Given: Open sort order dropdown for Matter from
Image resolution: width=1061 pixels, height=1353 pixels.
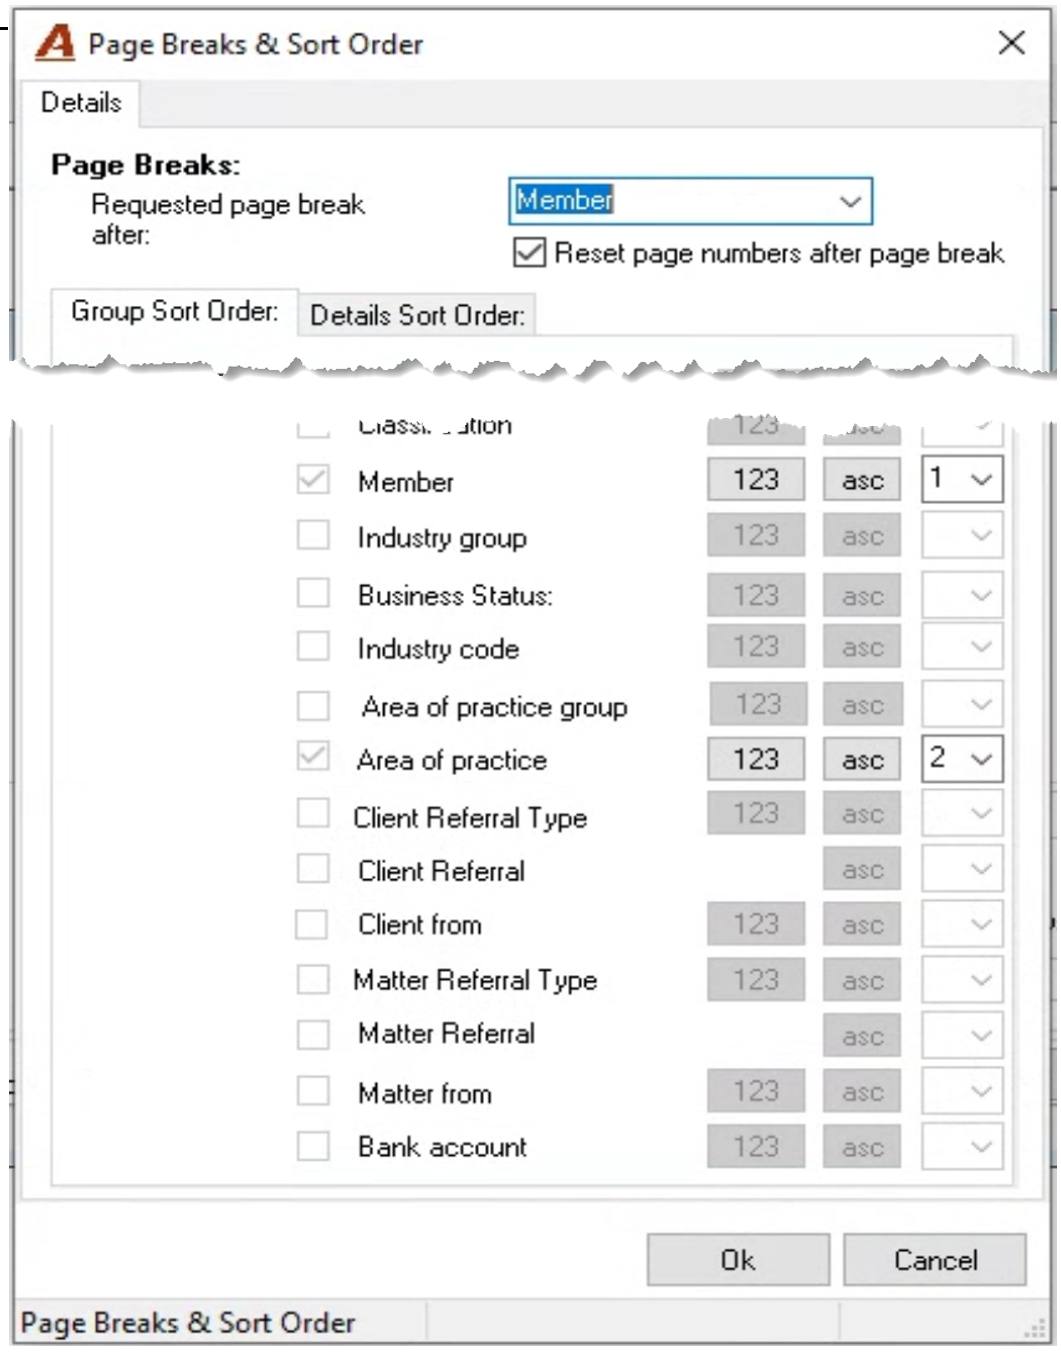Looking at the screenshot, I should pyautogui.click(x=961, y=1092).
